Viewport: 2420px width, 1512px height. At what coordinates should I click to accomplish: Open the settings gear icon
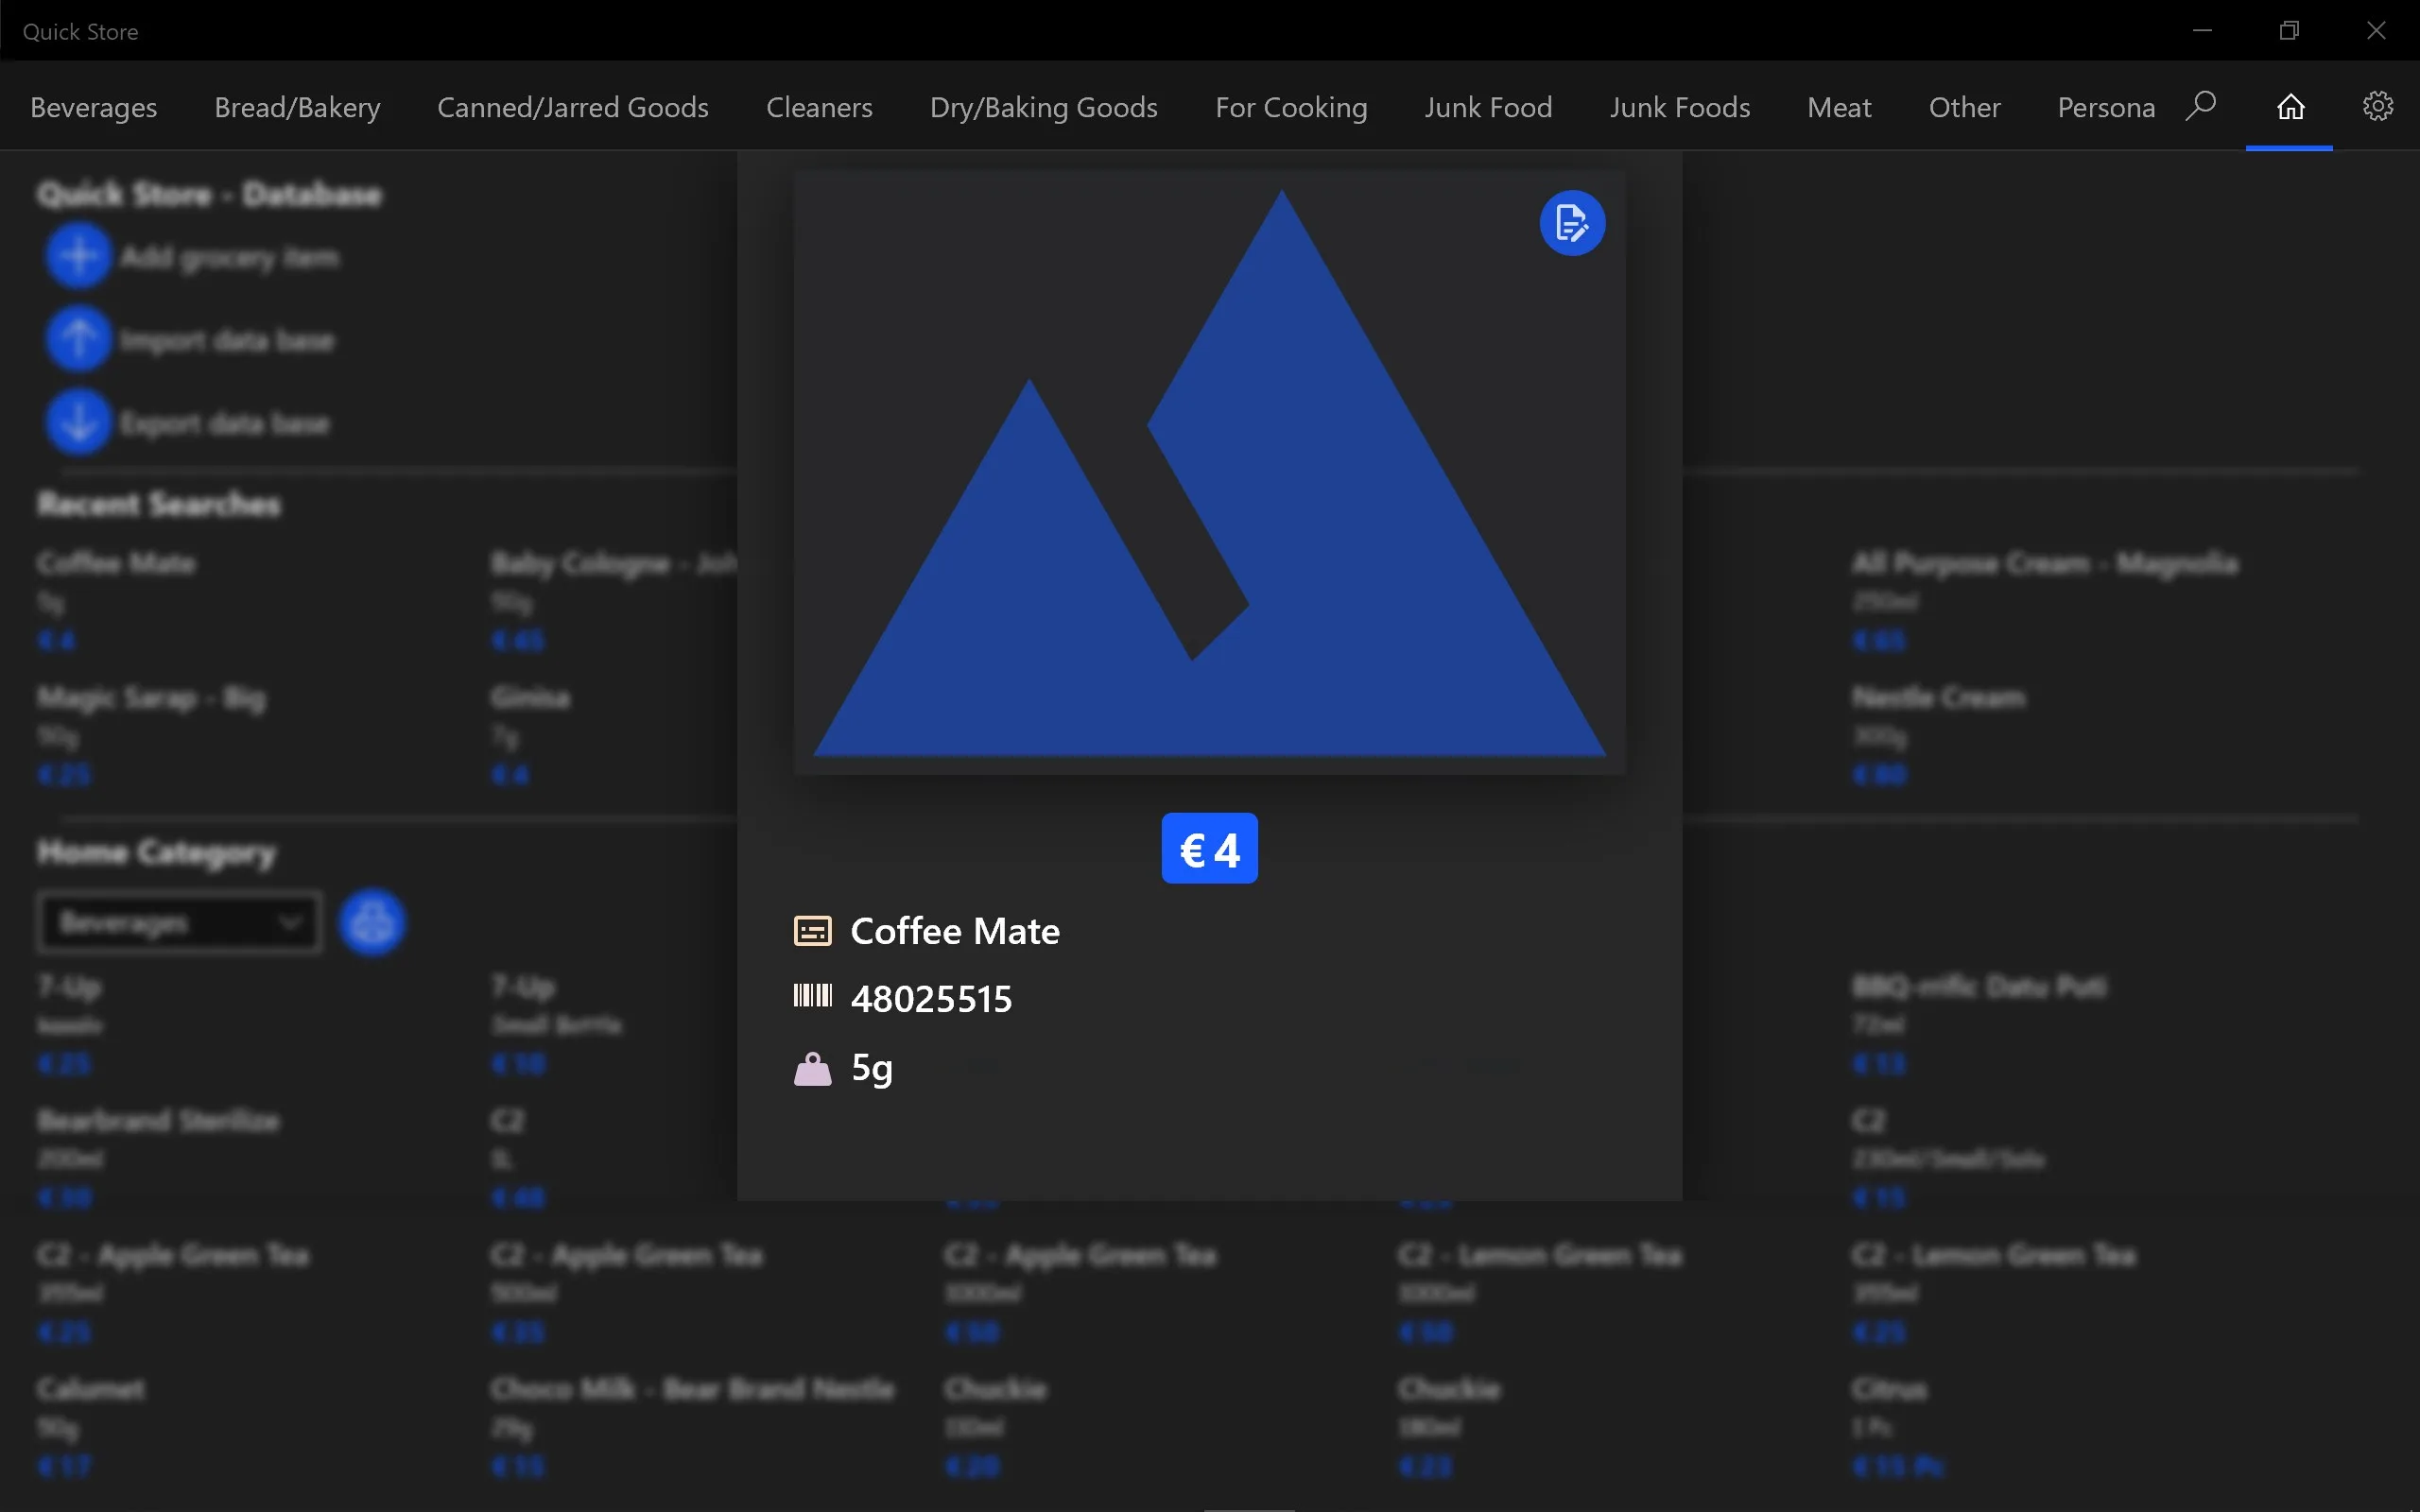2377,106
